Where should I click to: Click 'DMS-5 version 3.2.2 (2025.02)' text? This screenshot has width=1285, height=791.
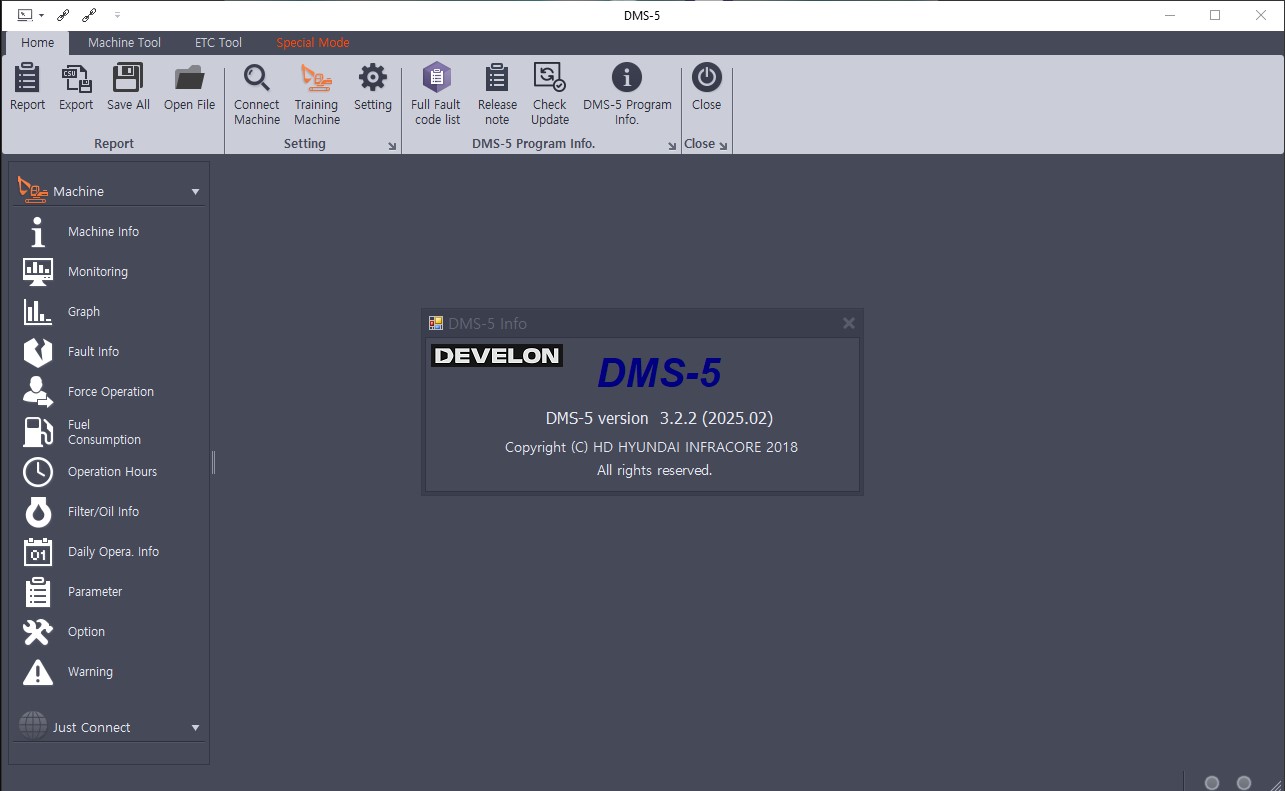pyautogui.click(x=659, y=418)
